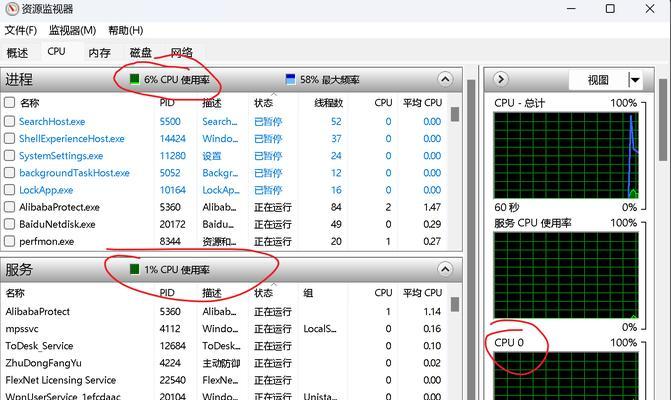Collapse the 进程 section with chevron
Screen dimensions: 671x400
(445, 79)
